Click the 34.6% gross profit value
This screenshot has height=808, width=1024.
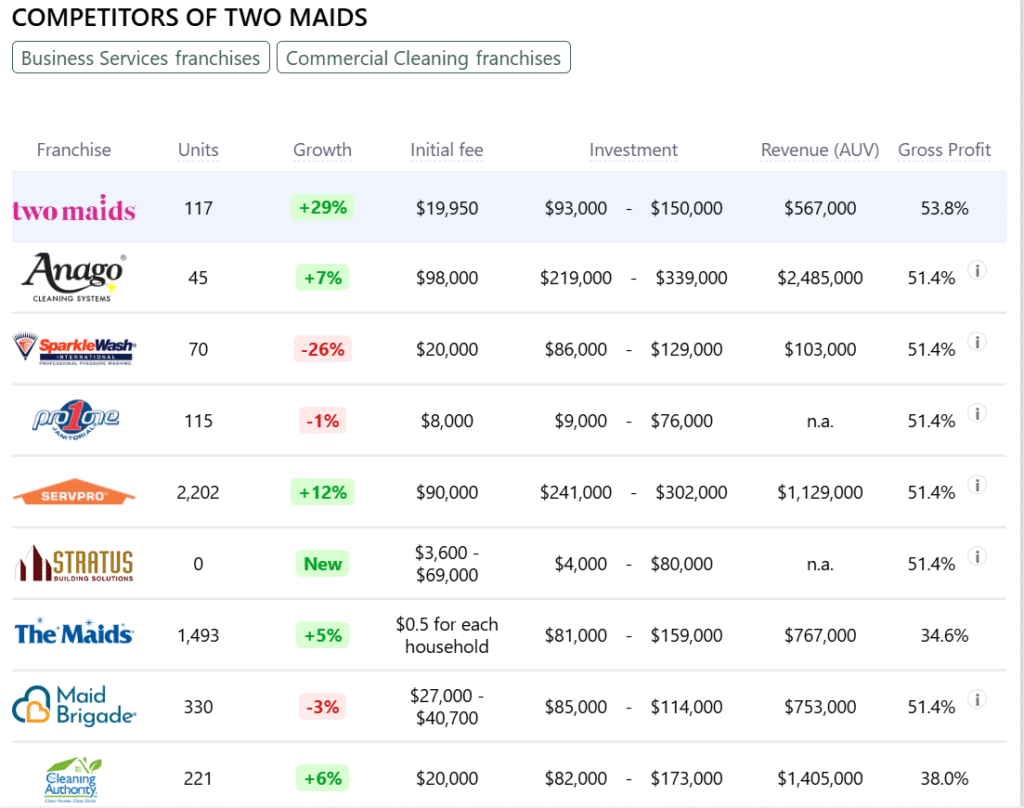944,635
